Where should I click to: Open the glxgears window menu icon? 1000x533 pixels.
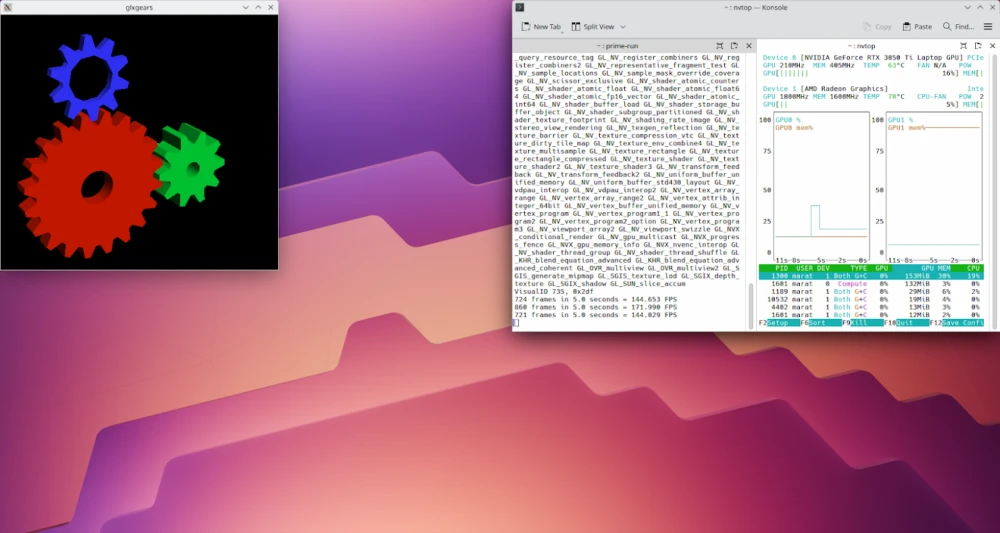point(8,7)
